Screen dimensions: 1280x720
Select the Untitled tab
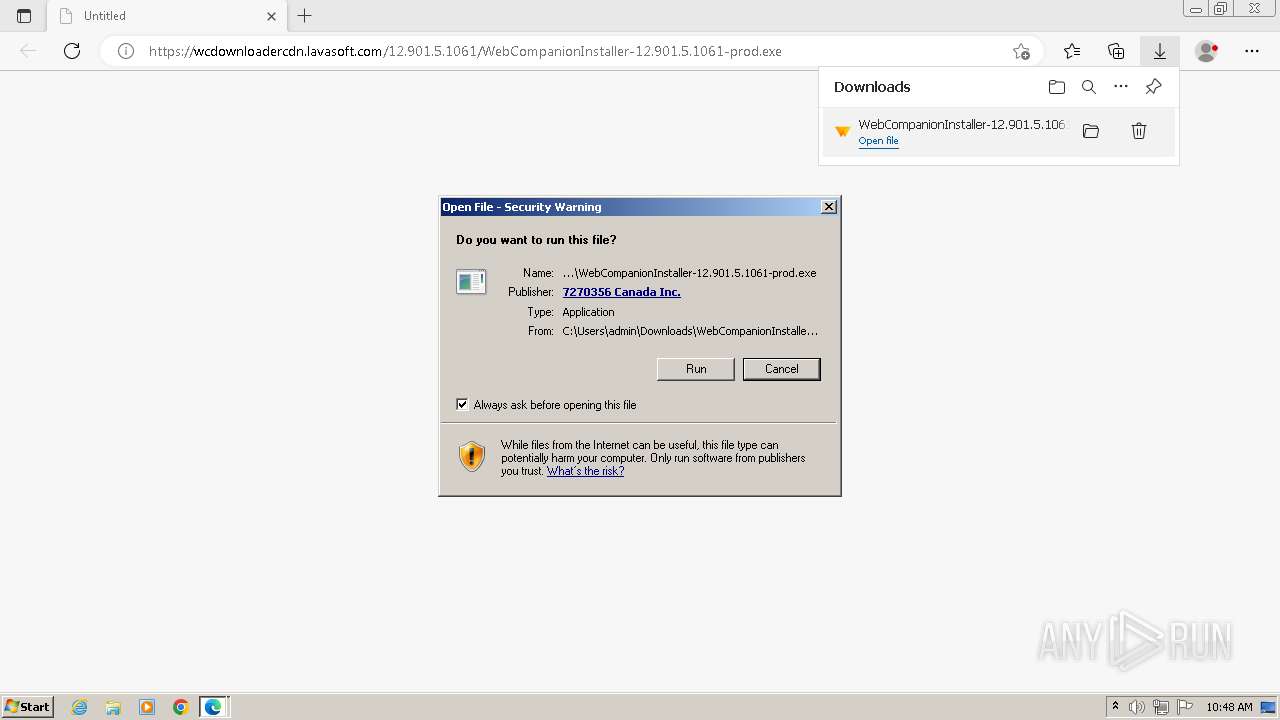point(167,16)
